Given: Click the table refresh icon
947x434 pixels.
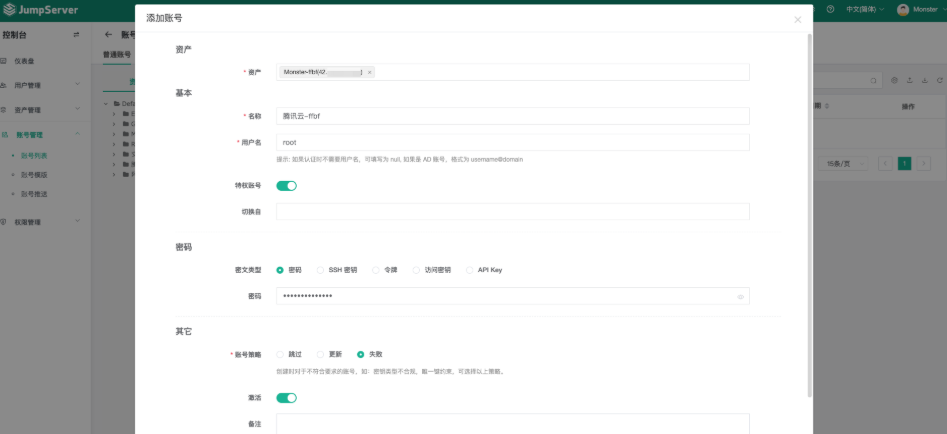Looking at the screenshot, I should coord(940,80).
